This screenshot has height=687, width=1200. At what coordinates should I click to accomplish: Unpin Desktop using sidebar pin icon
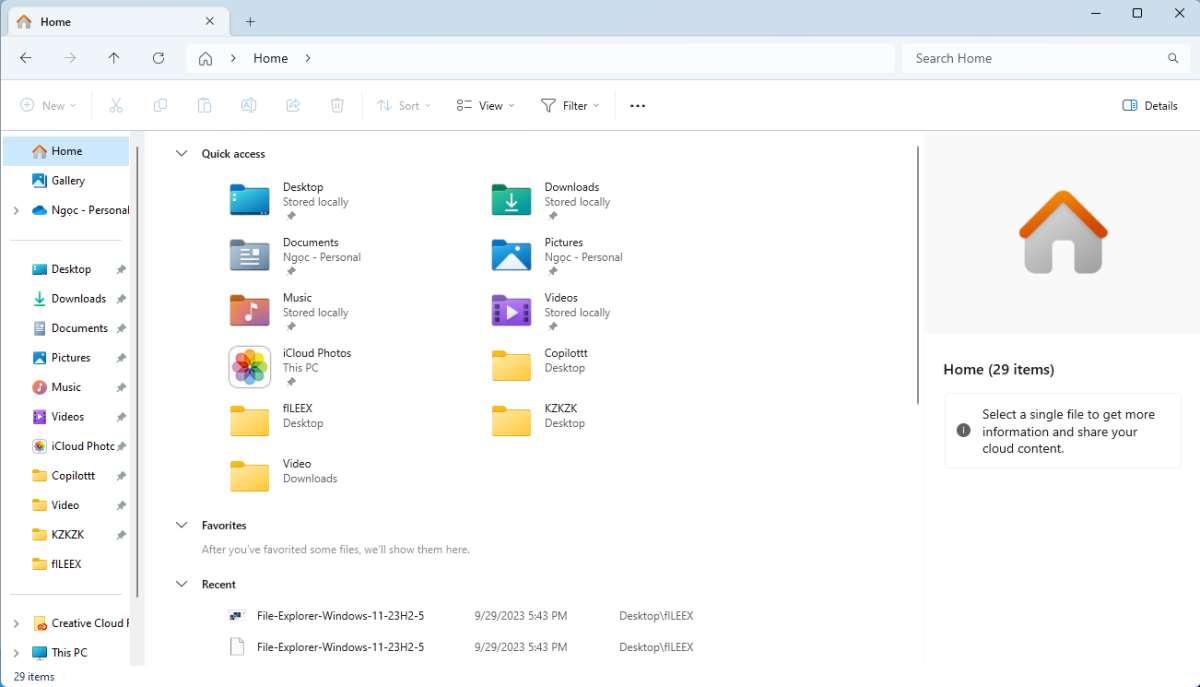tap(121, 269)
